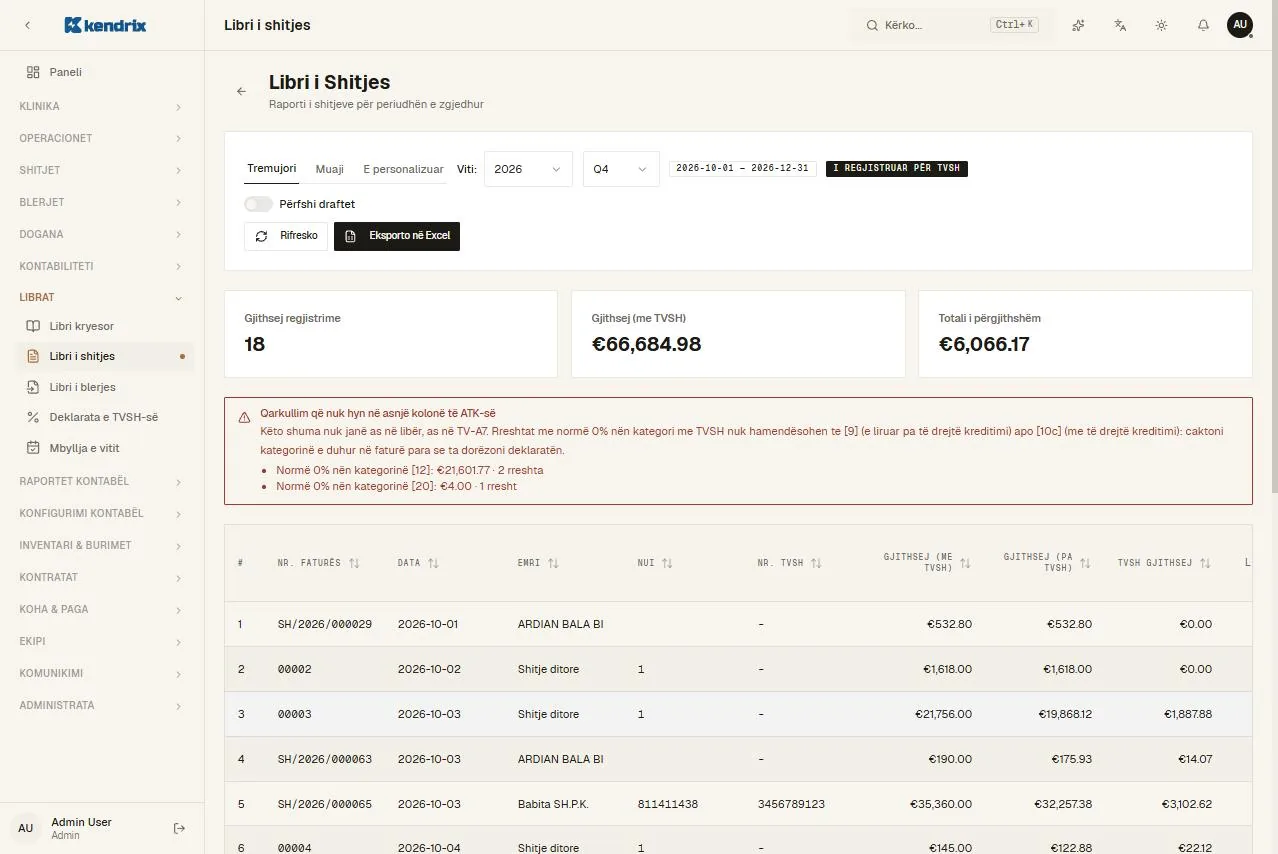Sort the Nr. TVSH column
This screenshot has height=854, width=1278.
[x=816, y=563]
